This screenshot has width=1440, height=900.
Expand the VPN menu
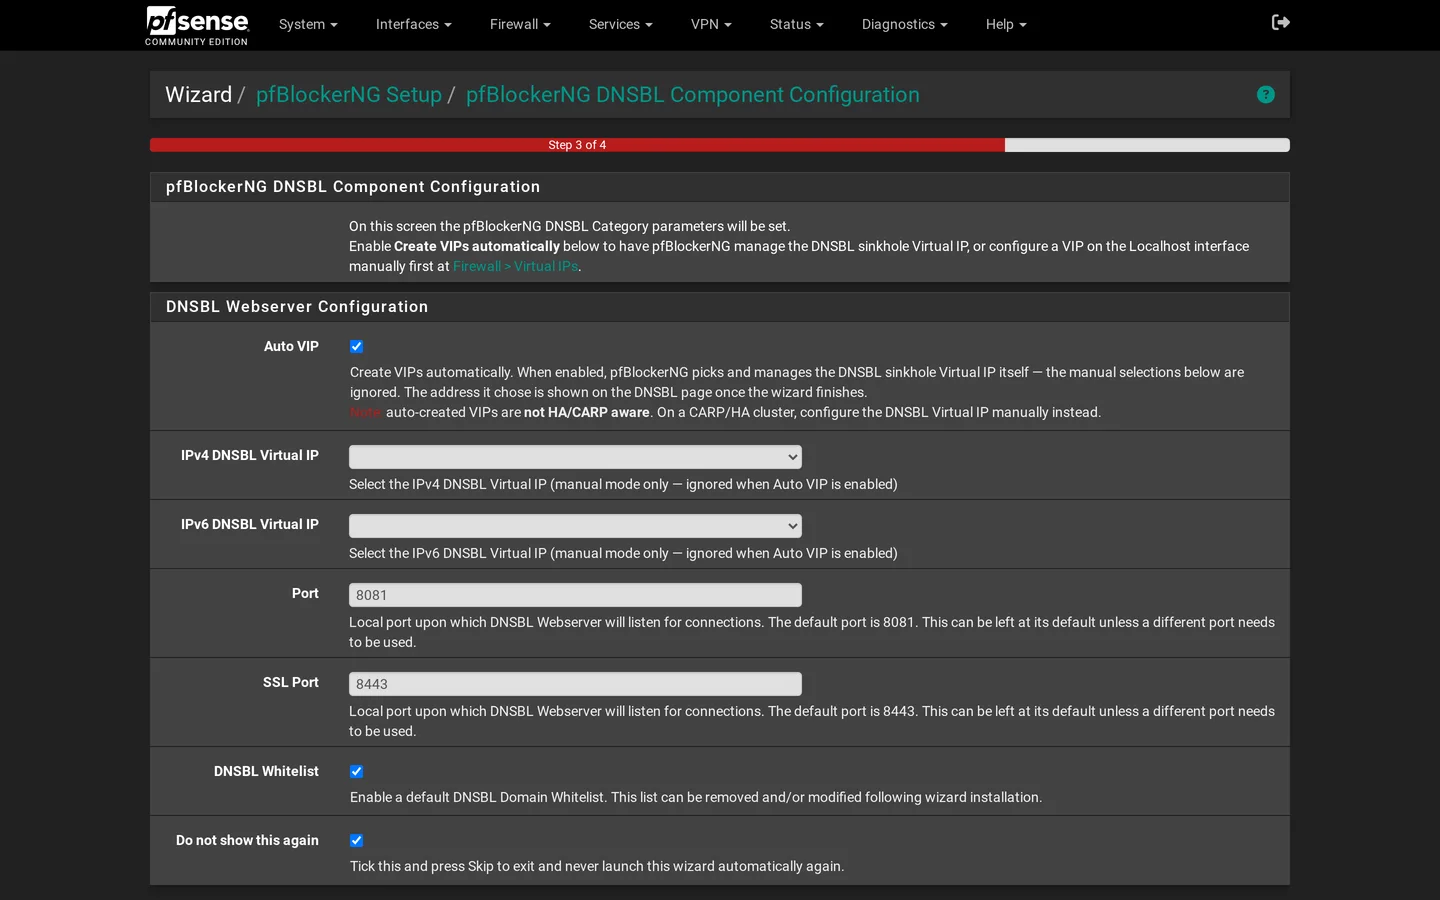click(x=711, y=24)
